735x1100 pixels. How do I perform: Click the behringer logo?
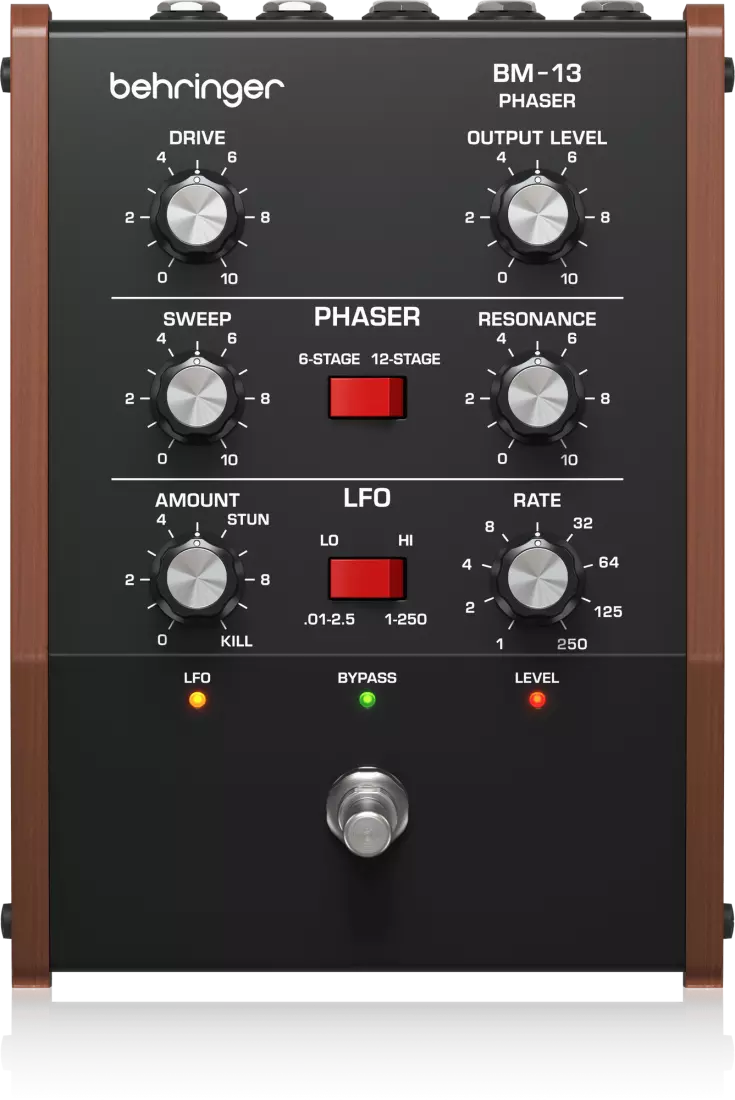click(196, 88)
